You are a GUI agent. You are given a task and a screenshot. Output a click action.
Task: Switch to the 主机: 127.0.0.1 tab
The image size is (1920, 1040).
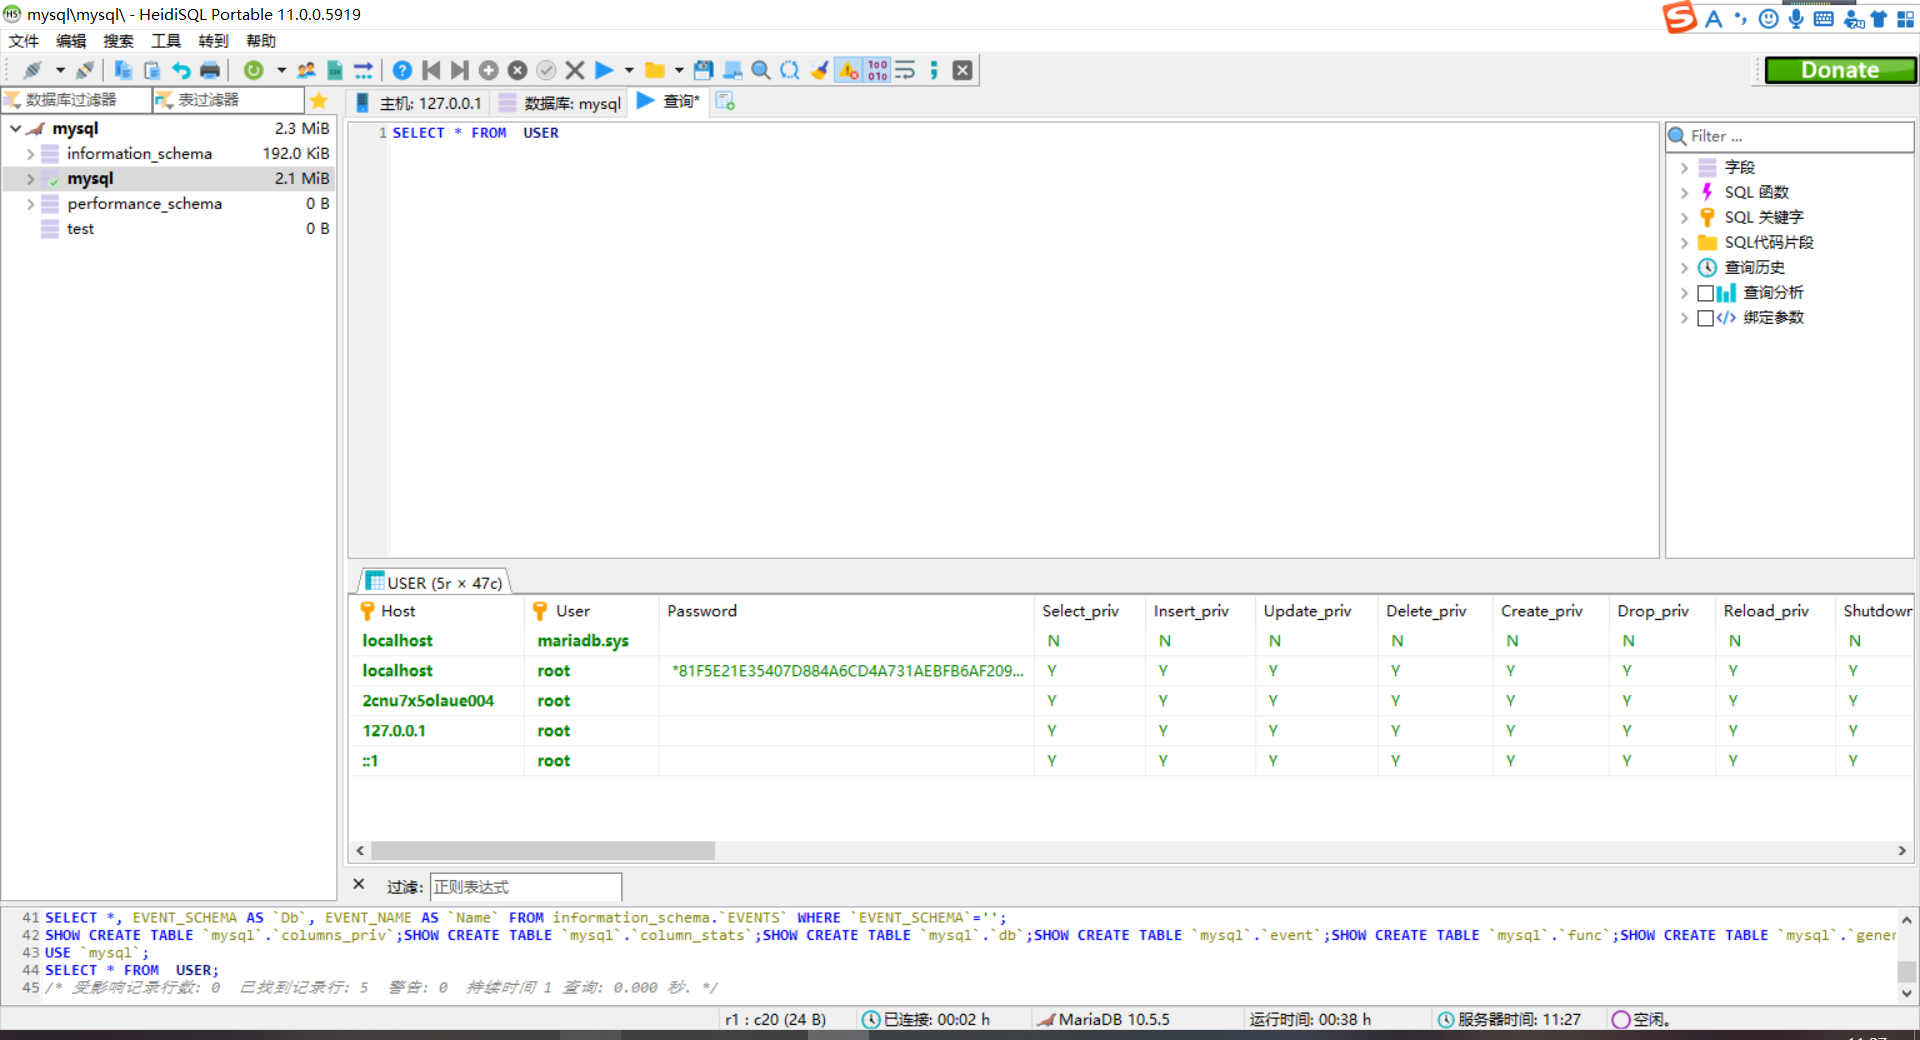418,103
